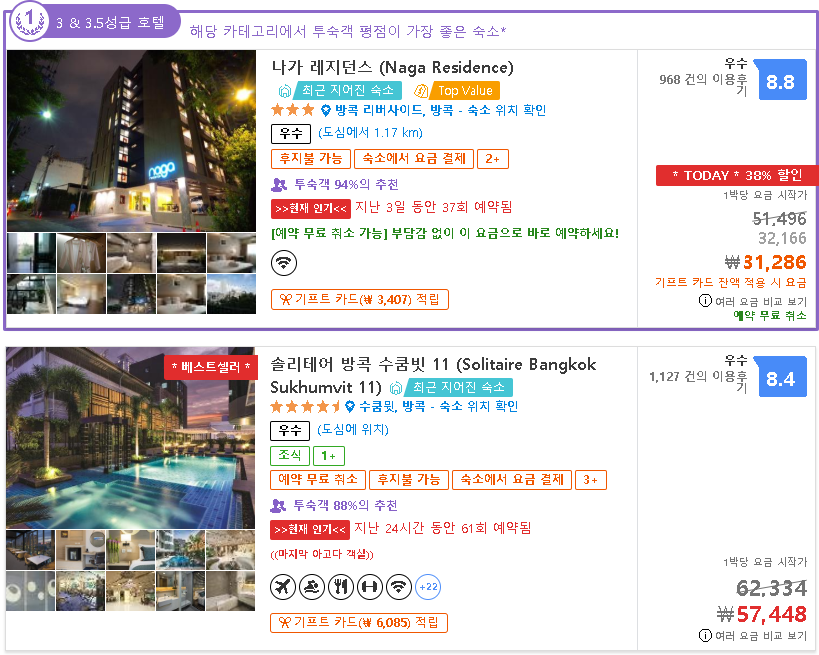Click 지난 3일 동안 37회 예약됨 text
This screenshot has width=819, height=655.
point(434,207)
